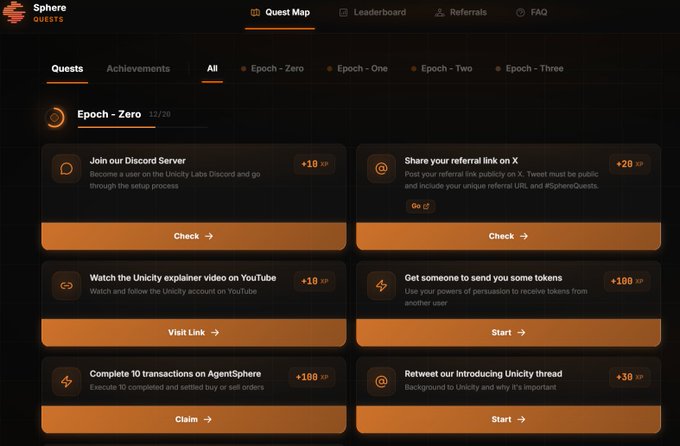Open the FAQ page
Viewport: 680px width, 446px height.
[x=531, y=13]
